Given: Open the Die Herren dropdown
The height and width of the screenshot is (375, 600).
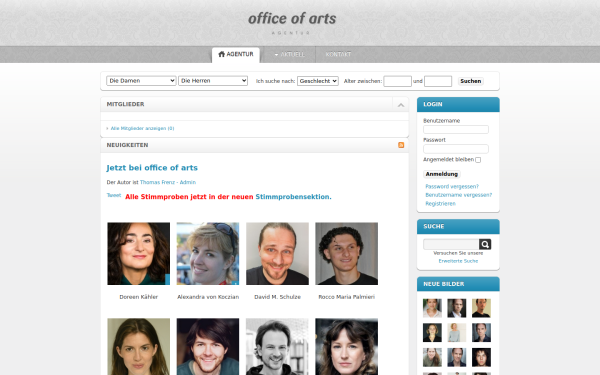Looking at the screenshot, I should coord(213,81).
